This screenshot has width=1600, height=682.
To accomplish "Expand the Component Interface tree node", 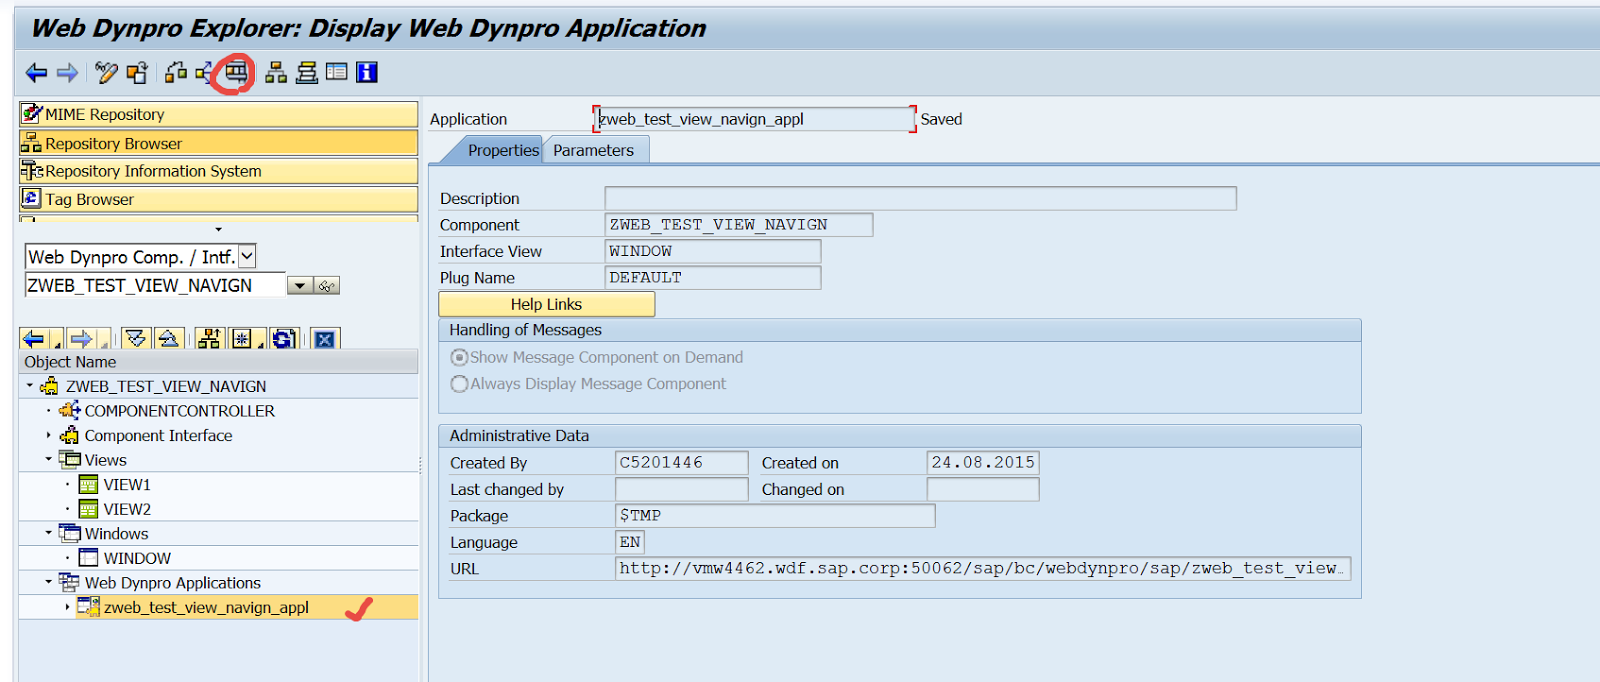I will 48,435.
